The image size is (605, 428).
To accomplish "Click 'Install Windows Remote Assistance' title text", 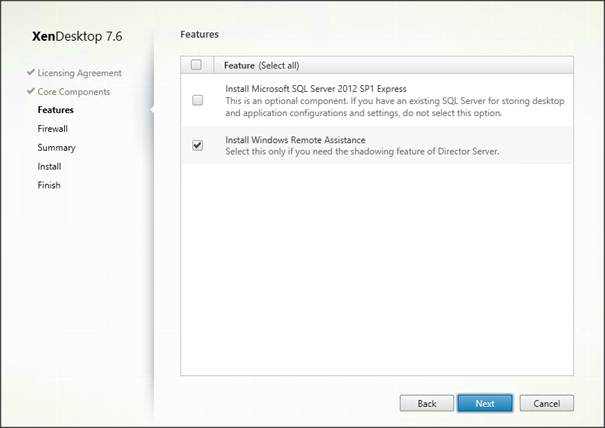I will [x=295, y=140].
